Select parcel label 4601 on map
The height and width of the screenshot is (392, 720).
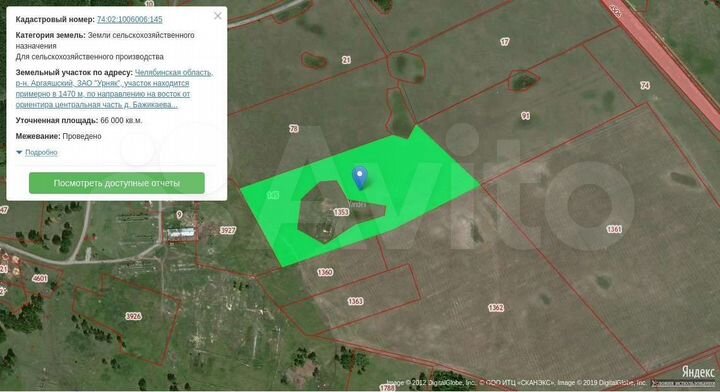pos(40,278)
